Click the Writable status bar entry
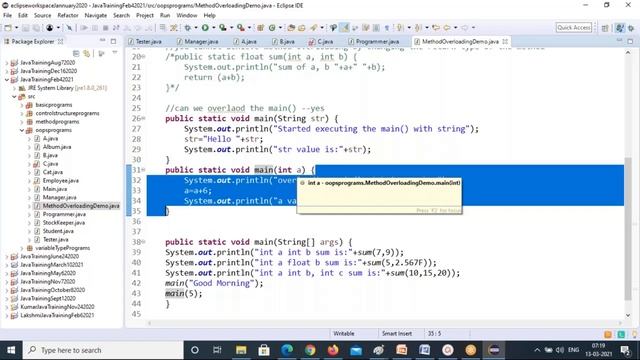The image size is (640, 360). [x=344, y=333]
